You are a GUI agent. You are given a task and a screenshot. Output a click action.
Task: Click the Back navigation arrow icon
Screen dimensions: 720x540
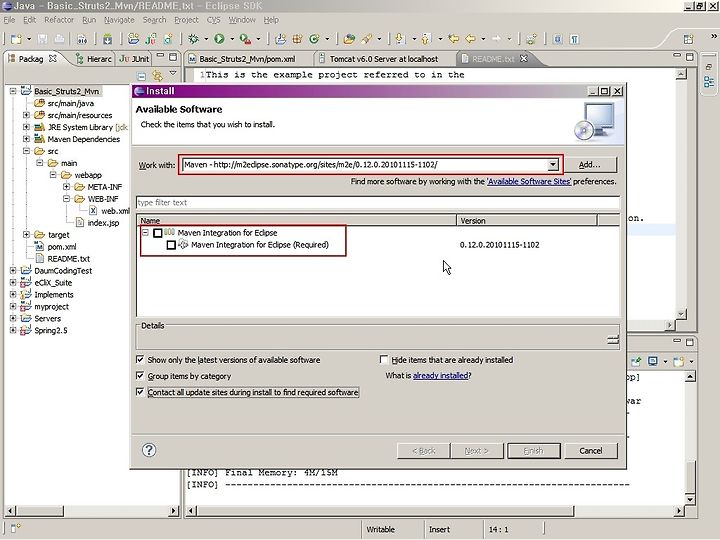[x=471, y=39]
